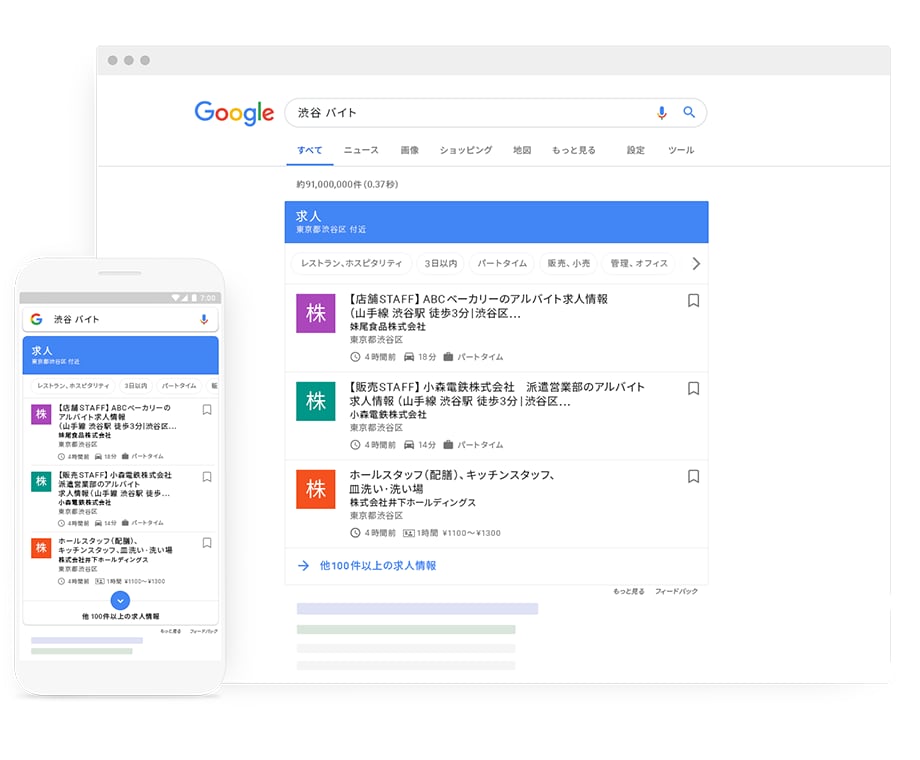Open the 【販売STAFF】小森電鉄株式会社 title on the phone
The image size is (920, 760).
tap(115, 484)
